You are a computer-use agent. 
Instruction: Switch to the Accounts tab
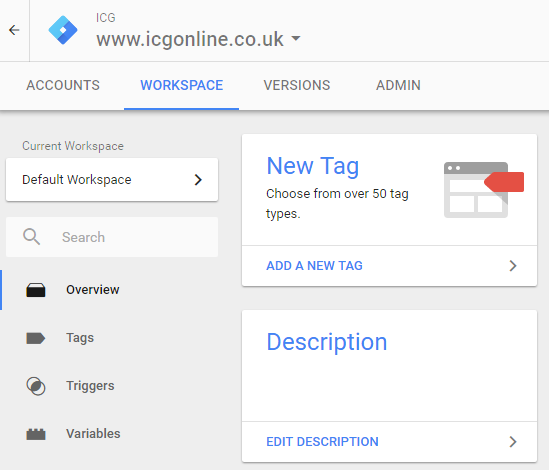(x=63, y=85)
